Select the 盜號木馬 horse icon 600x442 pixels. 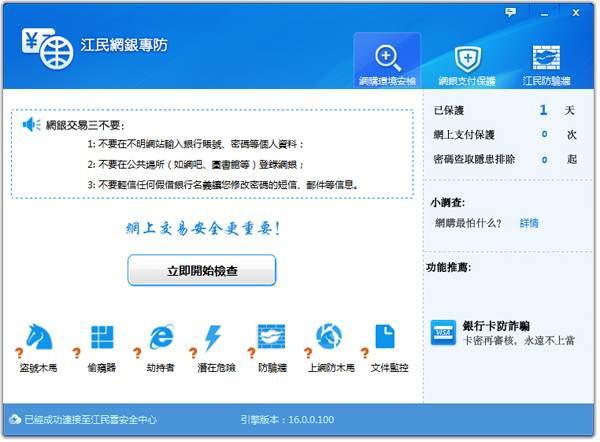[x=39, y=338]
